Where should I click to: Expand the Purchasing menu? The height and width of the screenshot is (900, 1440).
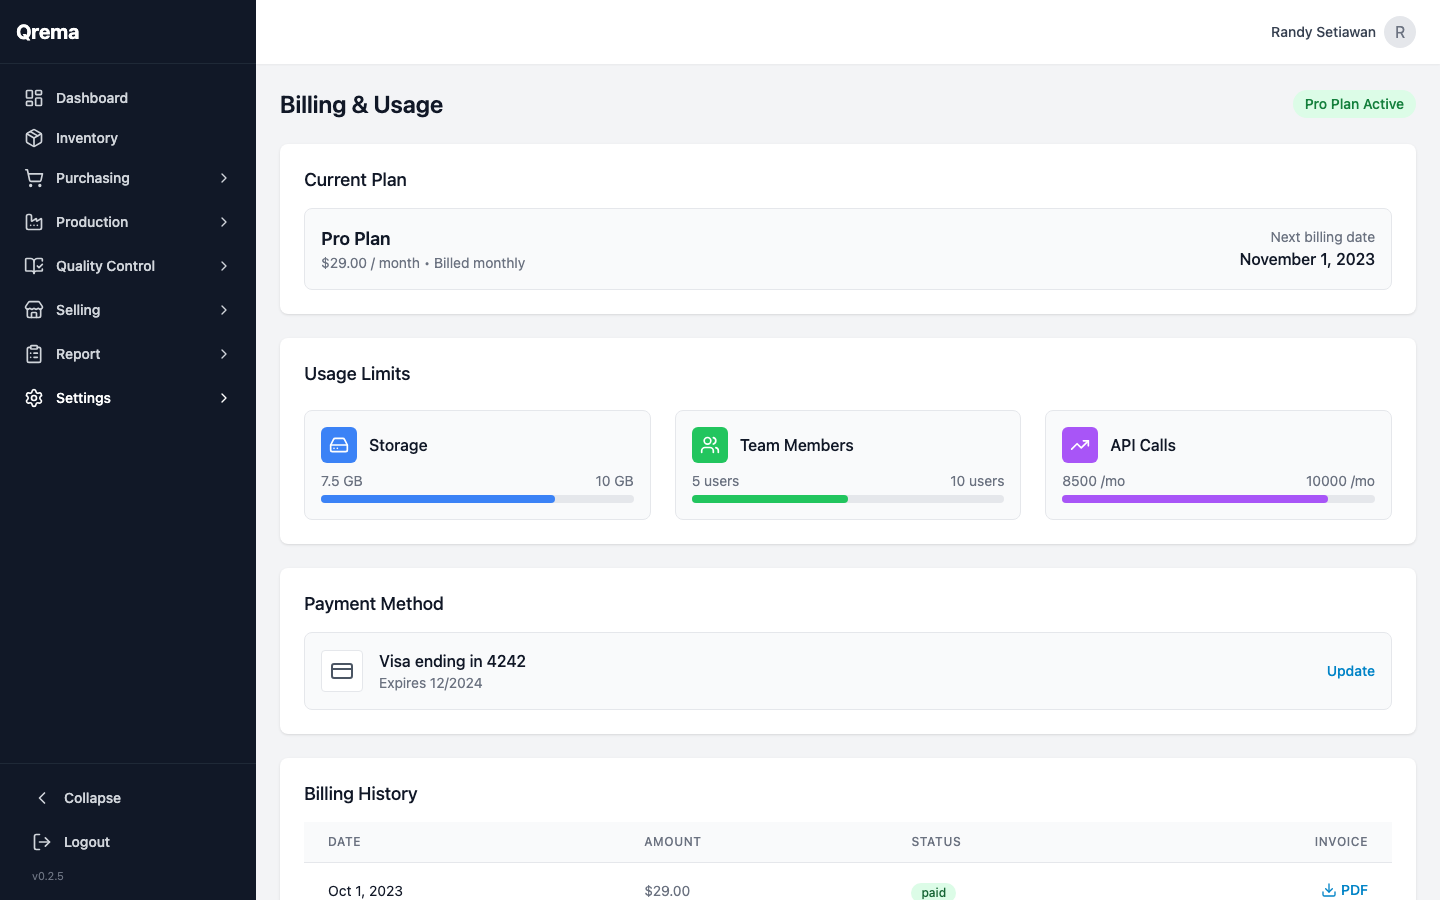pyautogui.click(x=223, y=178)
